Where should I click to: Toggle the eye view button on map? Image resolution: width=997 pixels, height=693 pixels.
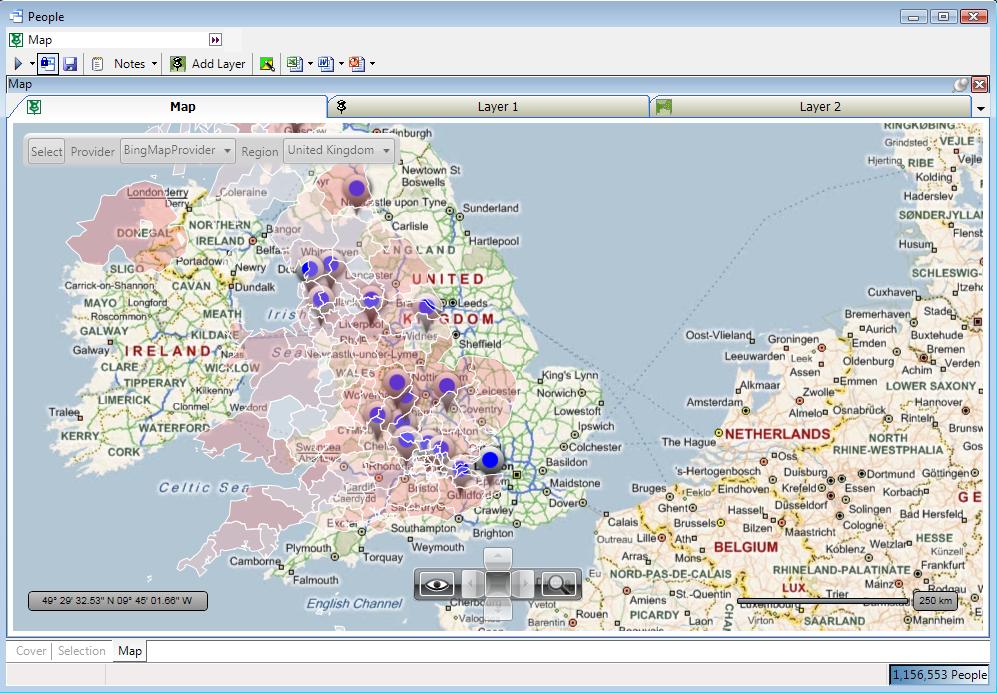point(437,584)
